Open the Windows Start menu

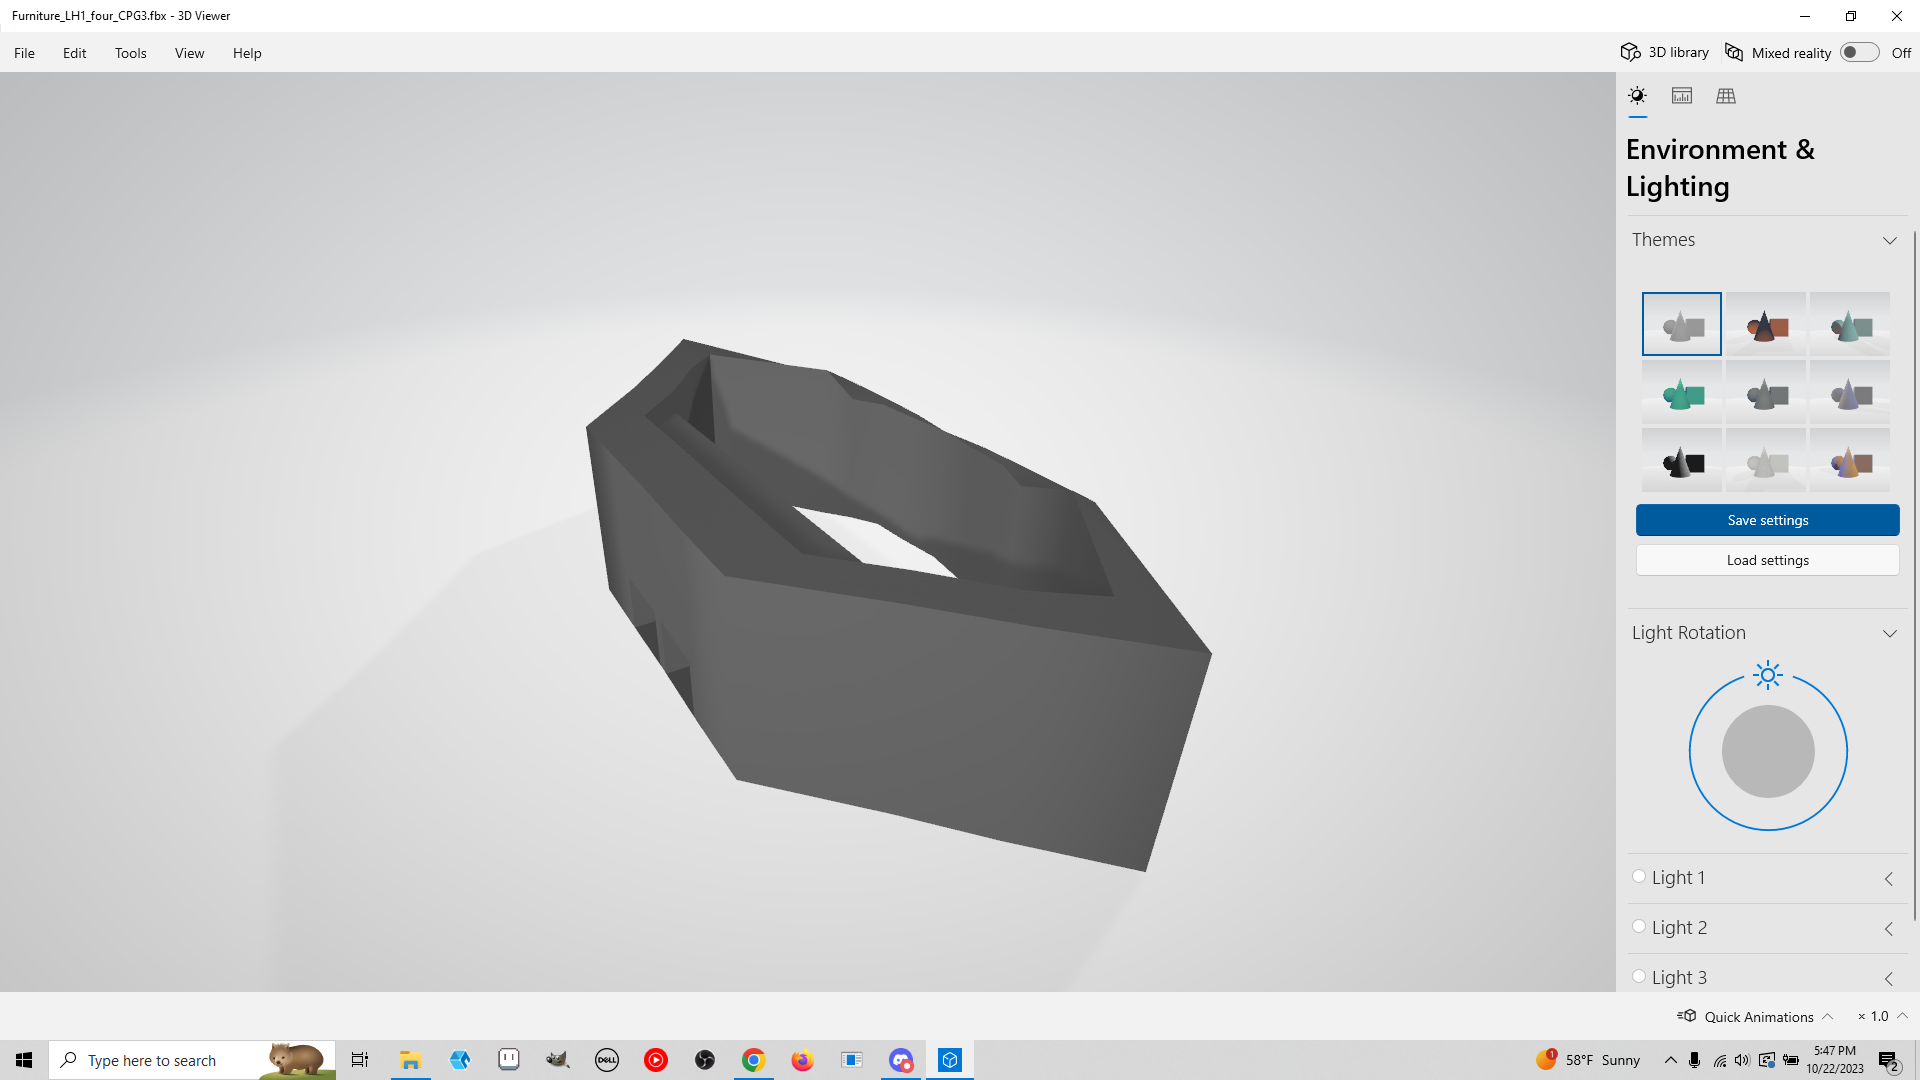tap(24, 1060)
